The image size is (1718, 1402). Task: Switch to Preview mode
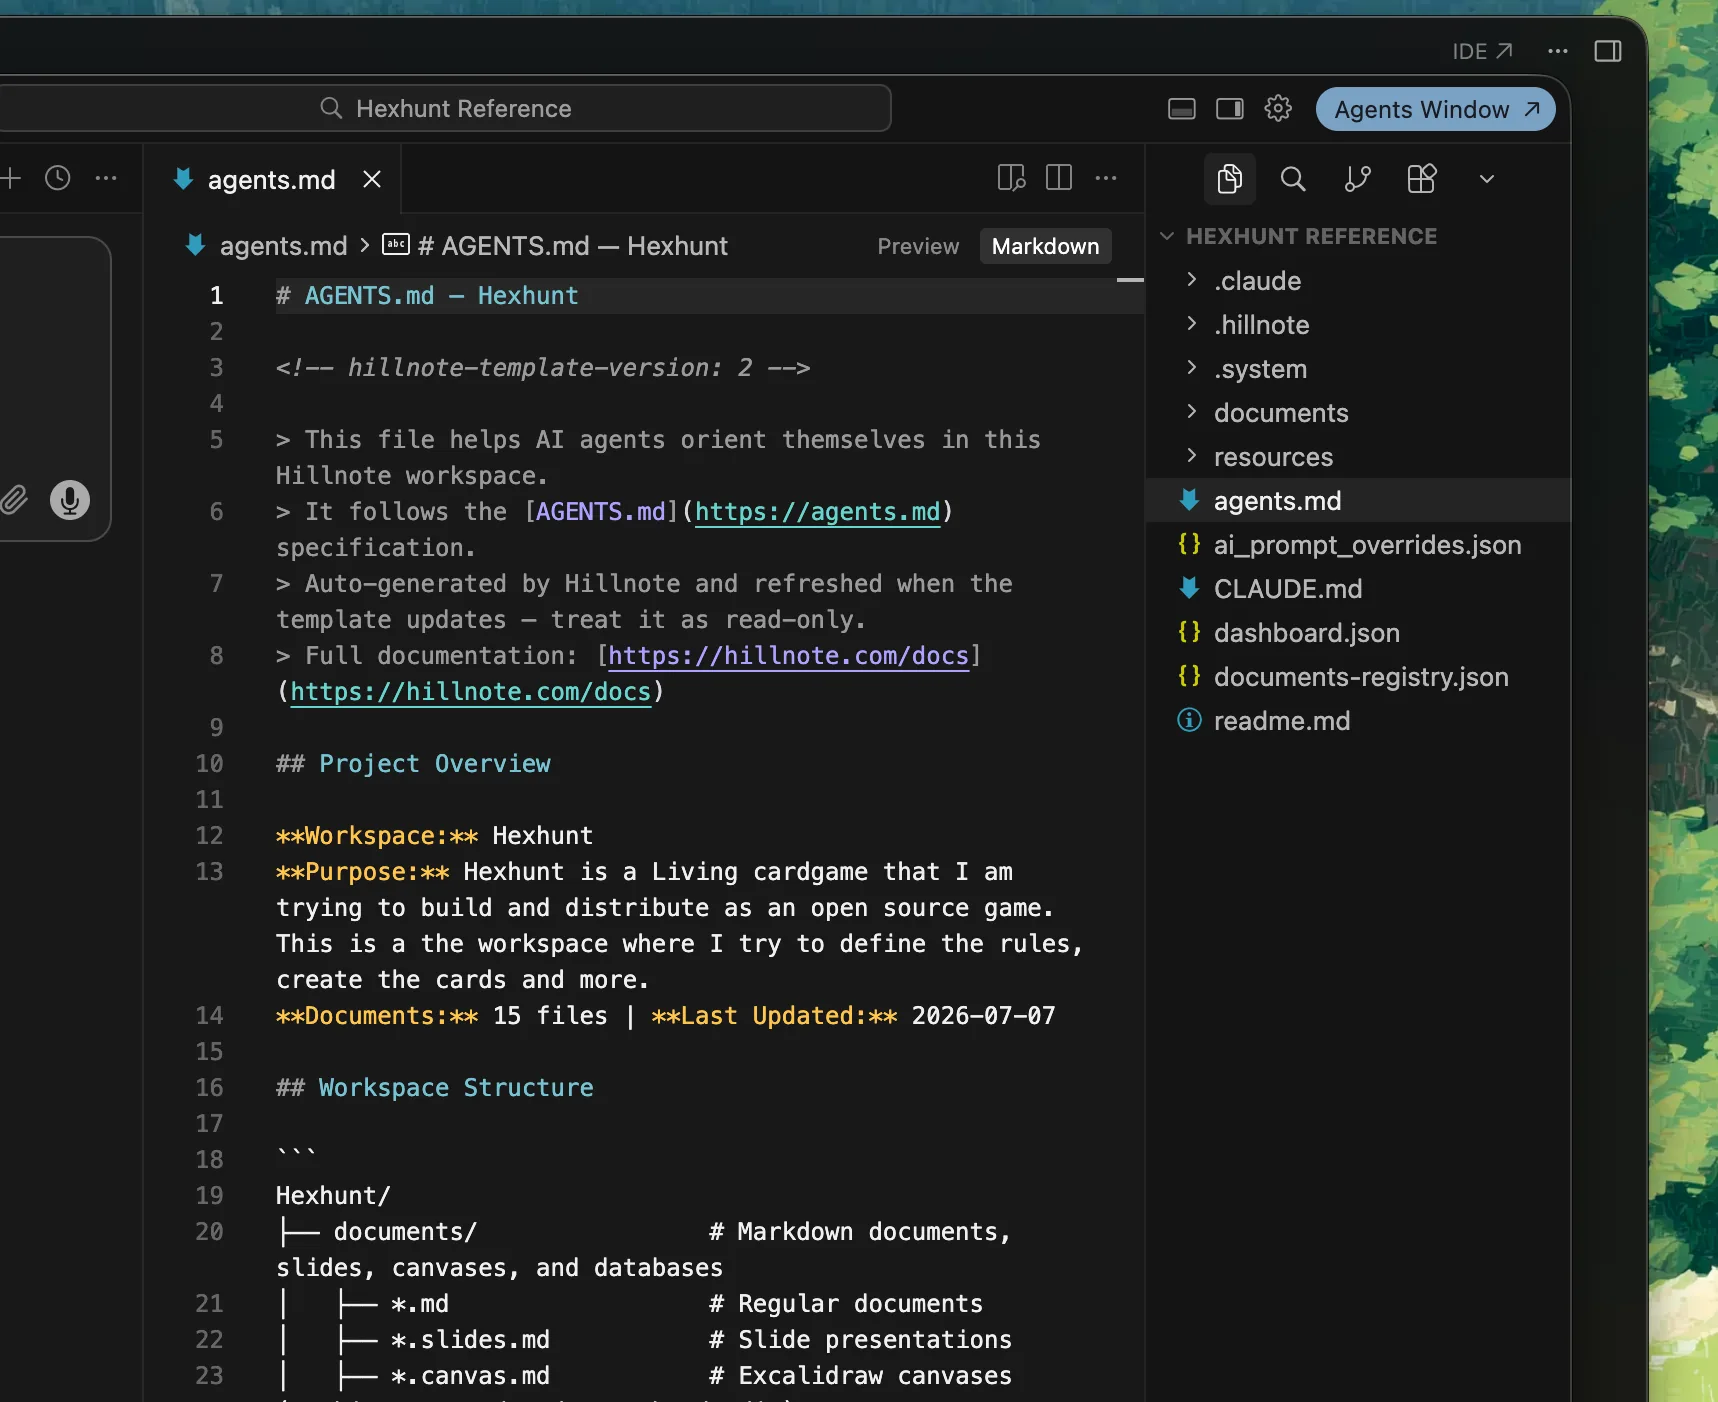[x=918, y=246]
